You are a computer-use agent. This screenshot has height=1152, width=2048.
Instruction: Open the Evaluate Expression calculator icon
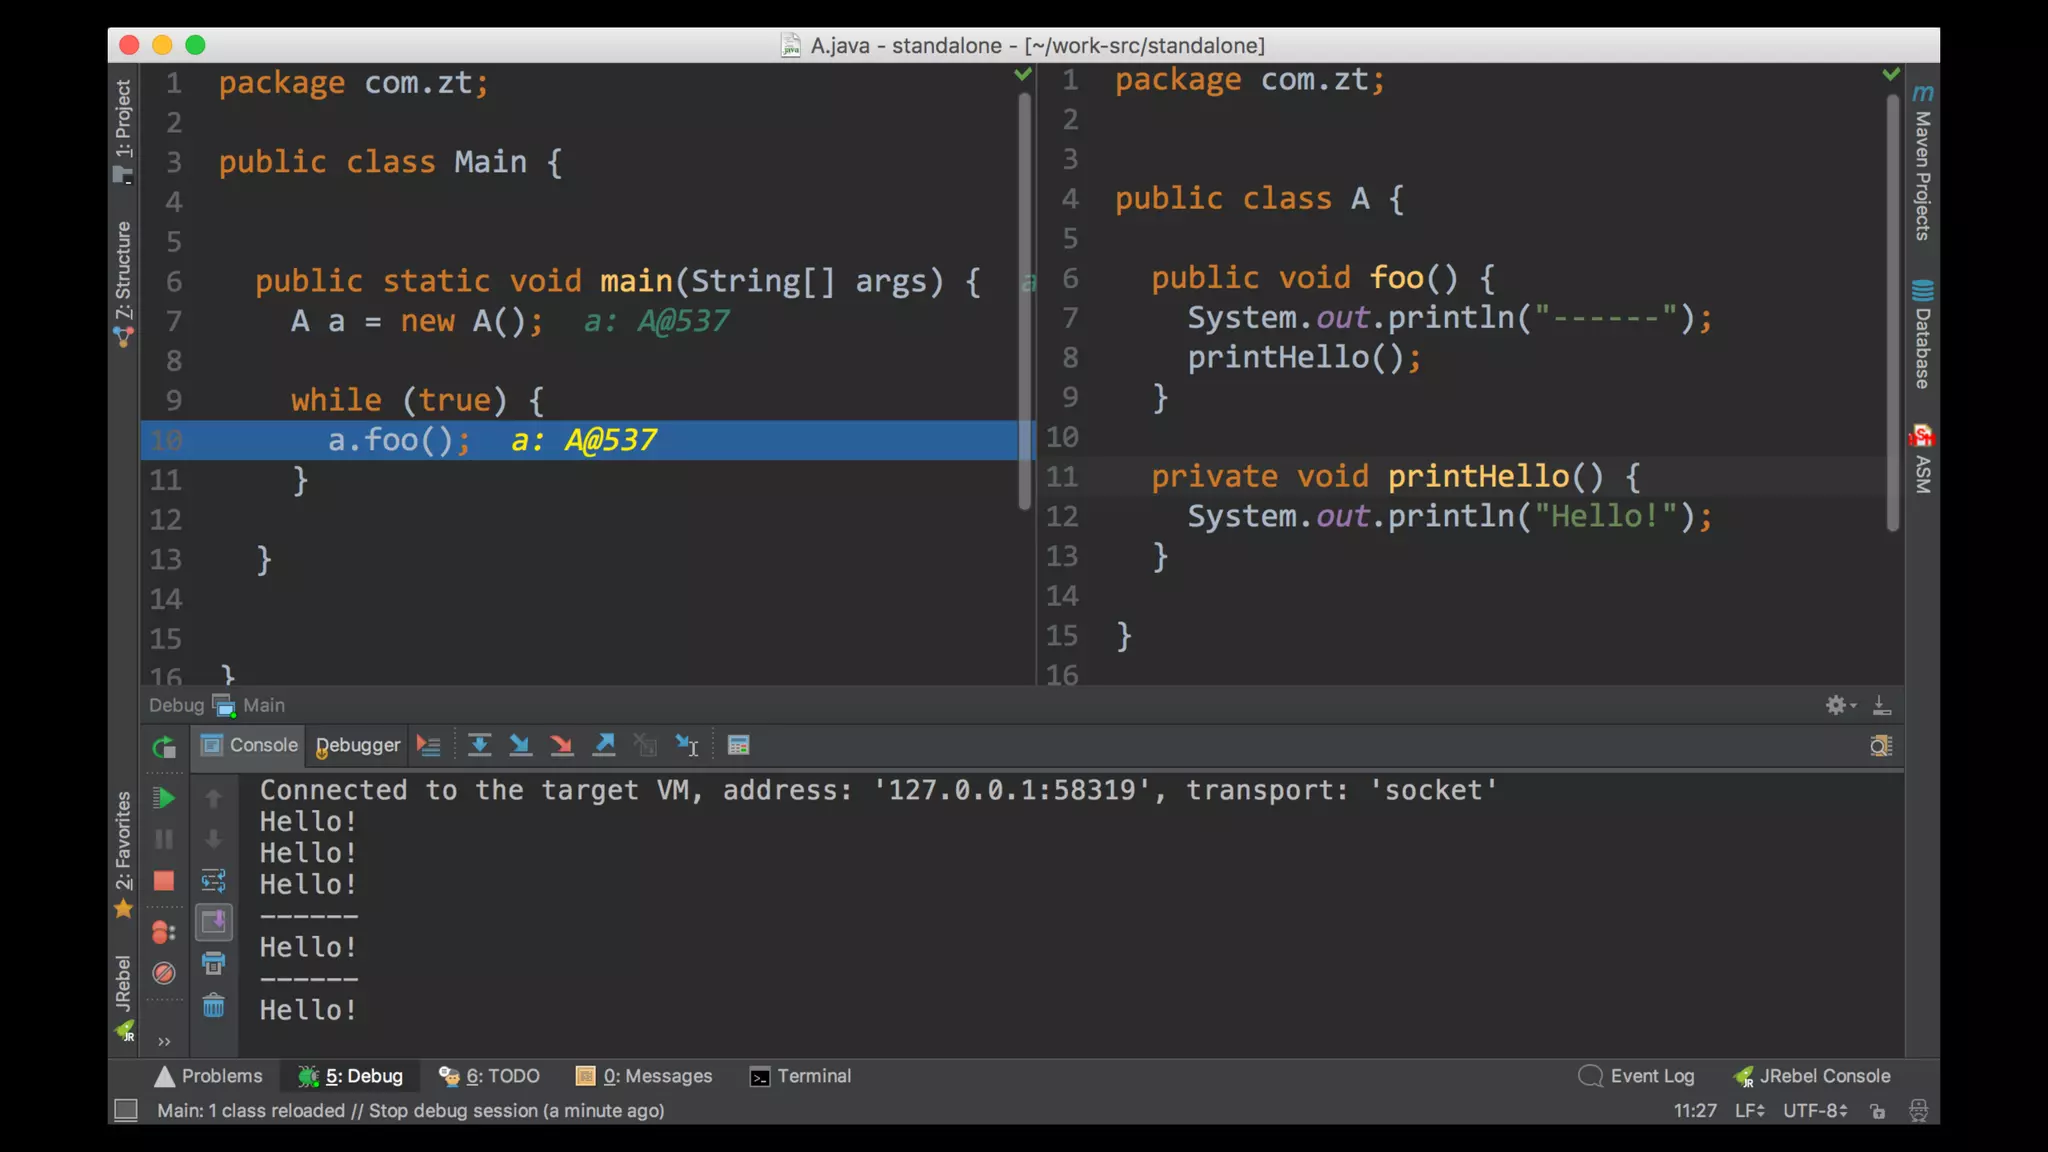click(x=738, y=745)
